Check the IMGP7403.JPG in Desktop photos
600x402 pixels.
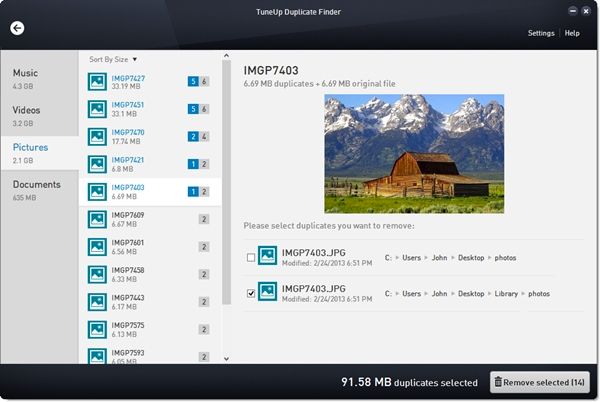click(x=251, y=257)
